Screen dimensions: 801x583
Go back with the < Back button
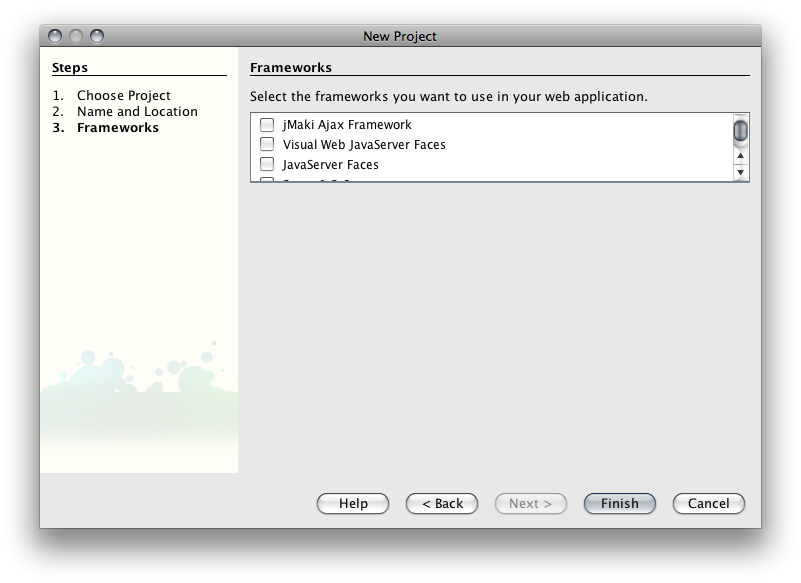click(442, 503)
